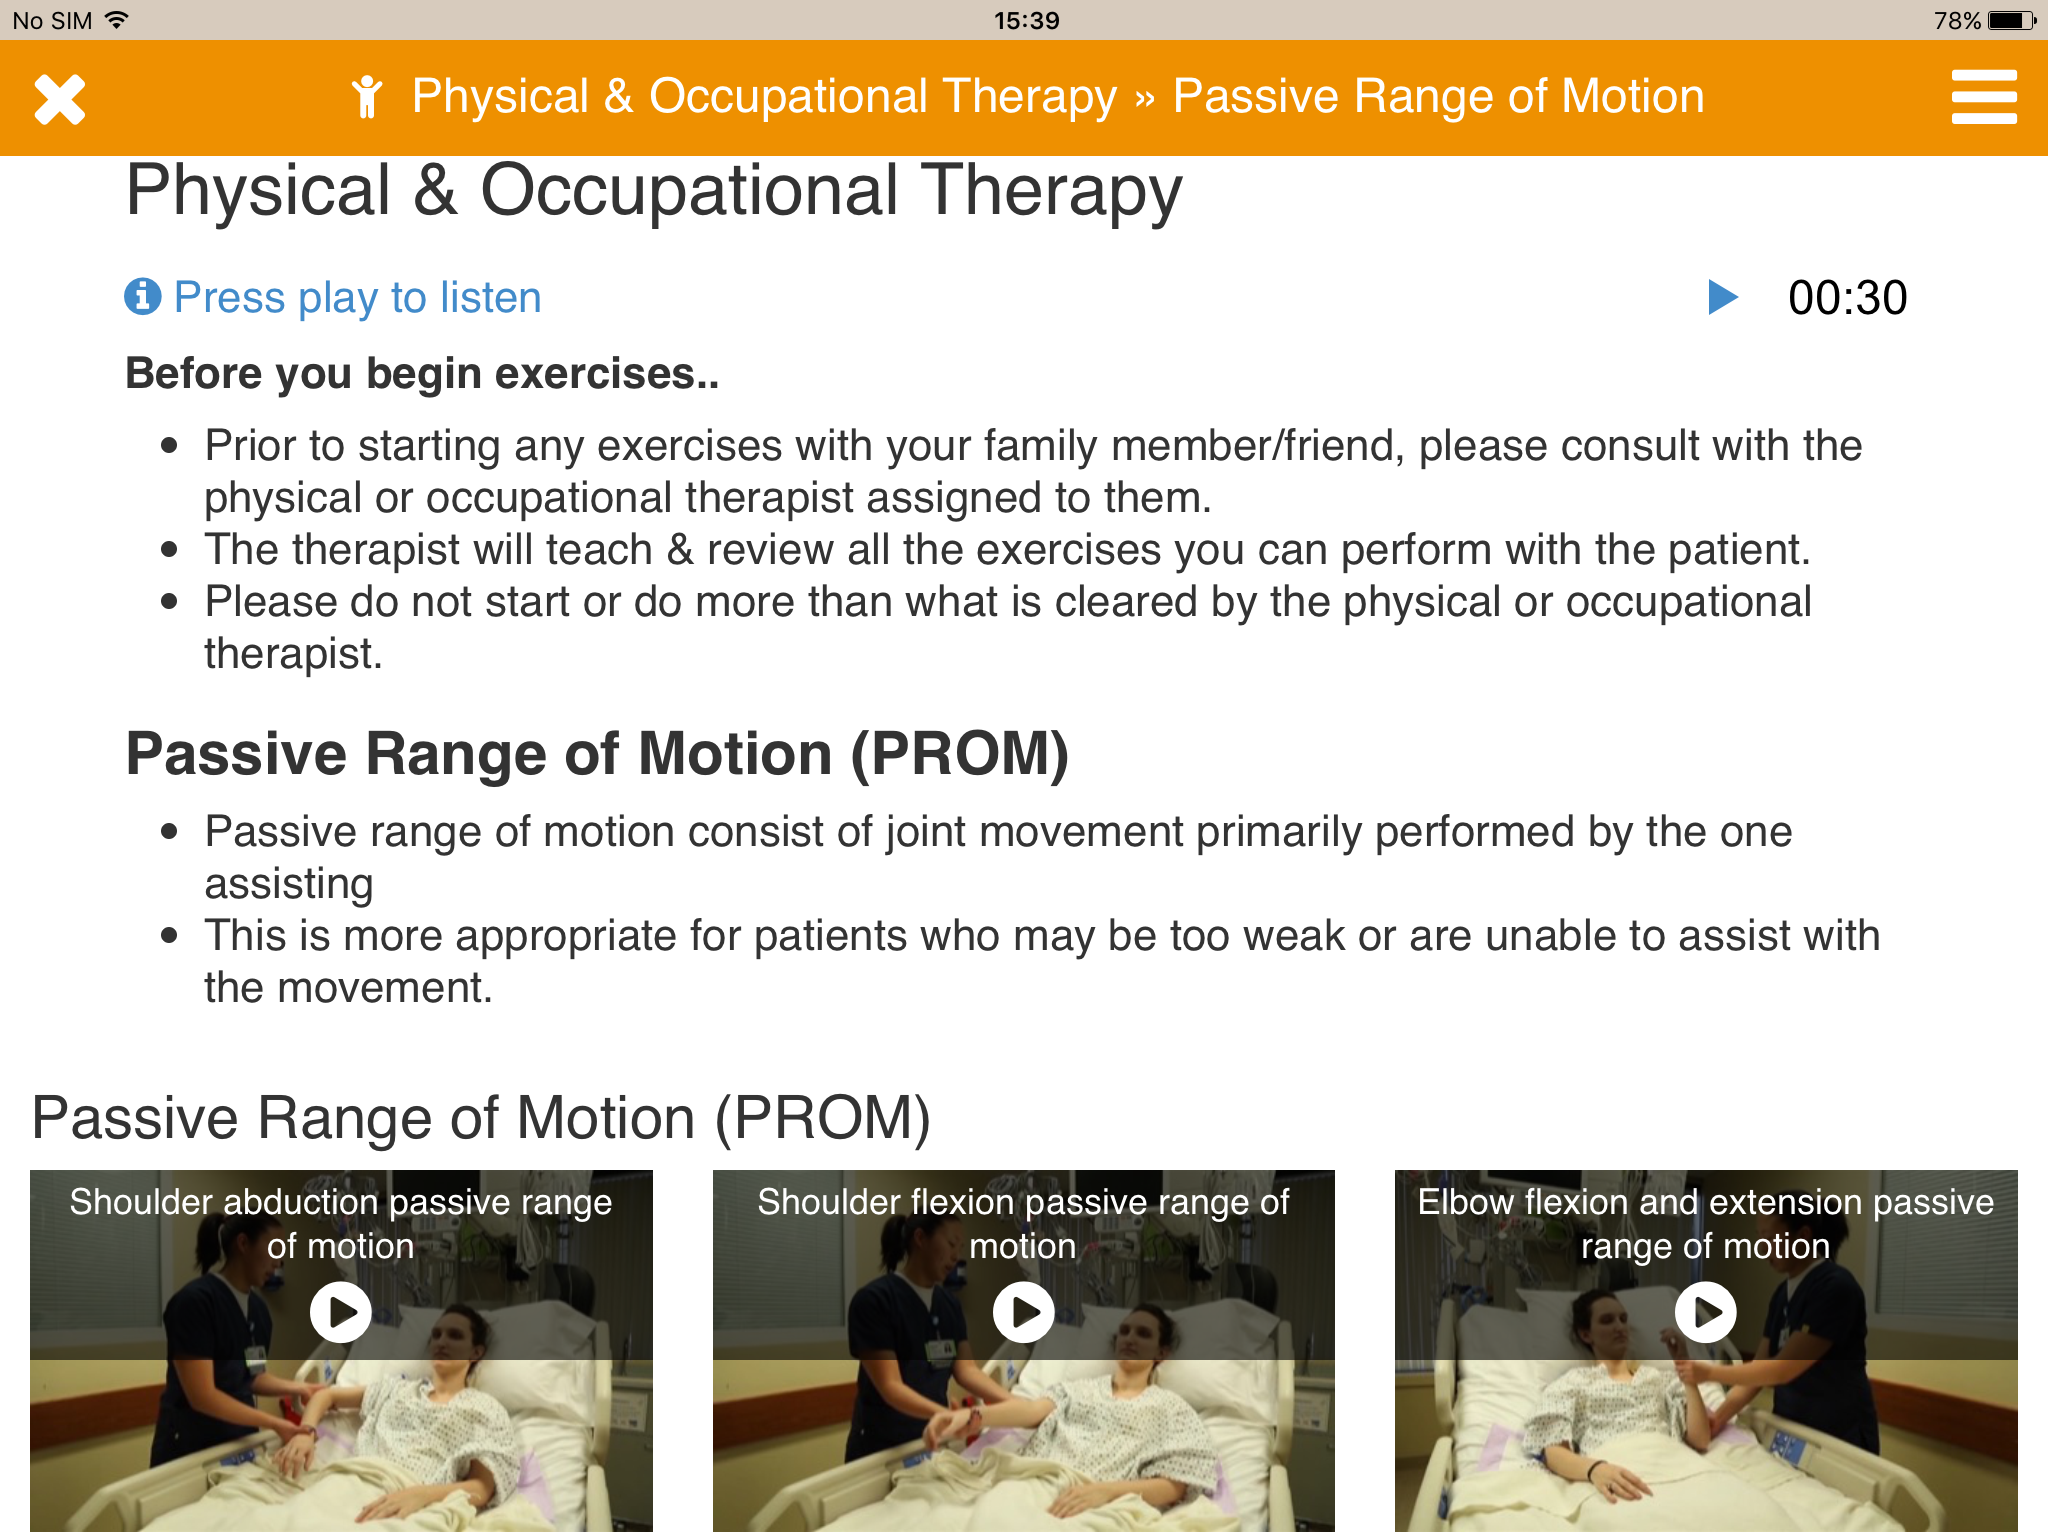Tap the battery indicator in status bar
Viewport: 2048px width, 1536px height.
point(2012,20)
